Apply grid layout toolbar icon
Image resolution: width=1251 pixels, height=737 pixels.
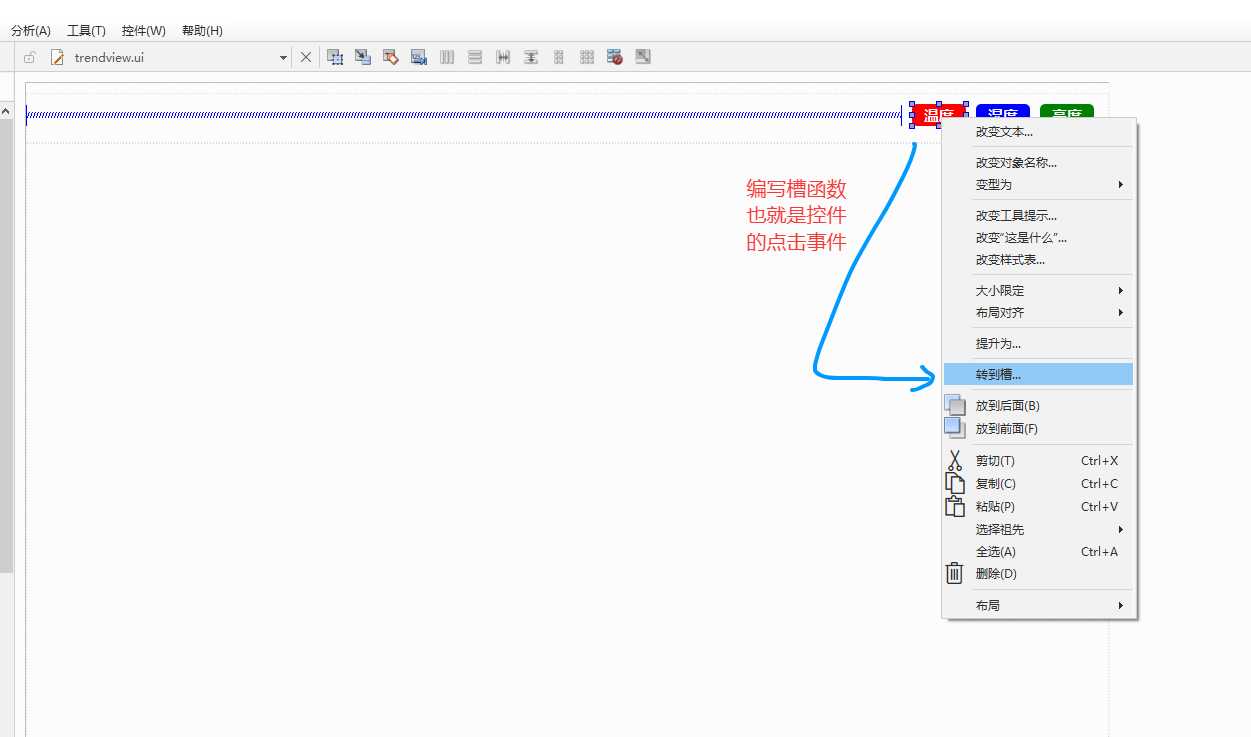[587, 57]
